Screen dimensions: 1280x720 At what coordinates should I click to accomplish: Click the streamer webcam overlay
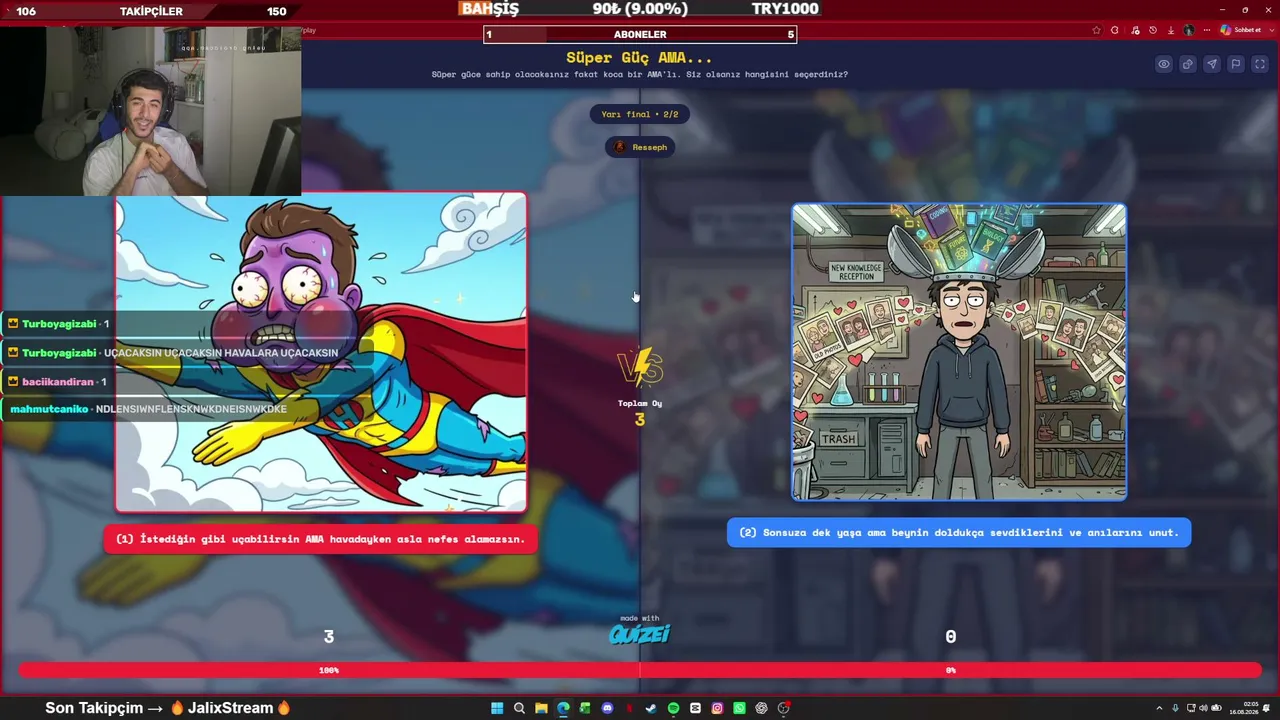coord(150,111)
